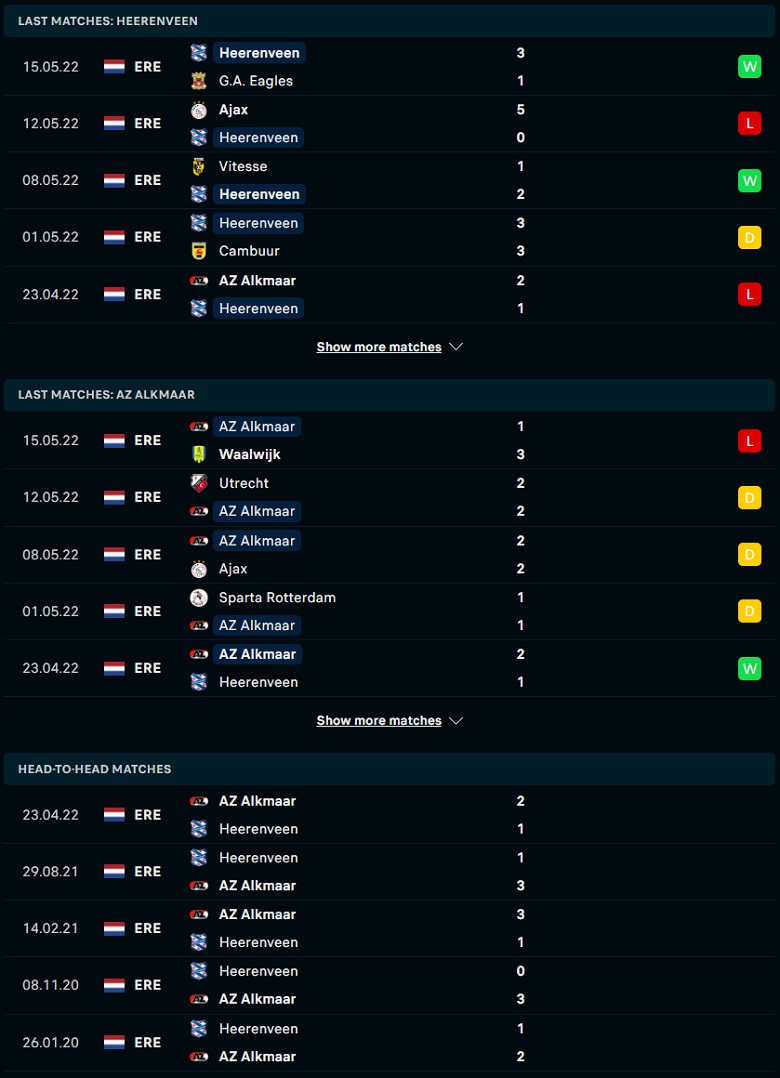Click the chevron arrow beside the Heerenveen Show more matches link
Screen dimensions: 780x1078
pos(456,347)
